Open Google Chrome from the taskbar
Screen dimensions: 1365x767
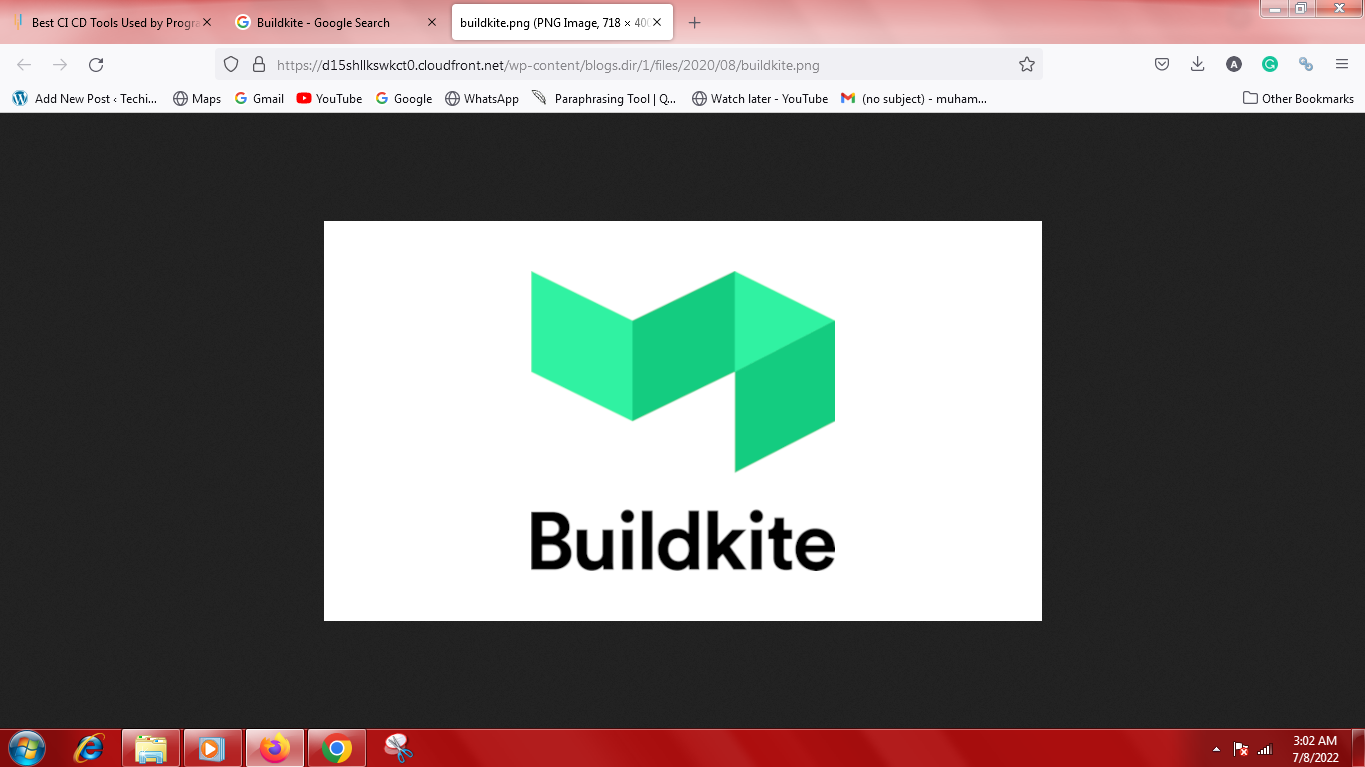click(x=337, y=748)
